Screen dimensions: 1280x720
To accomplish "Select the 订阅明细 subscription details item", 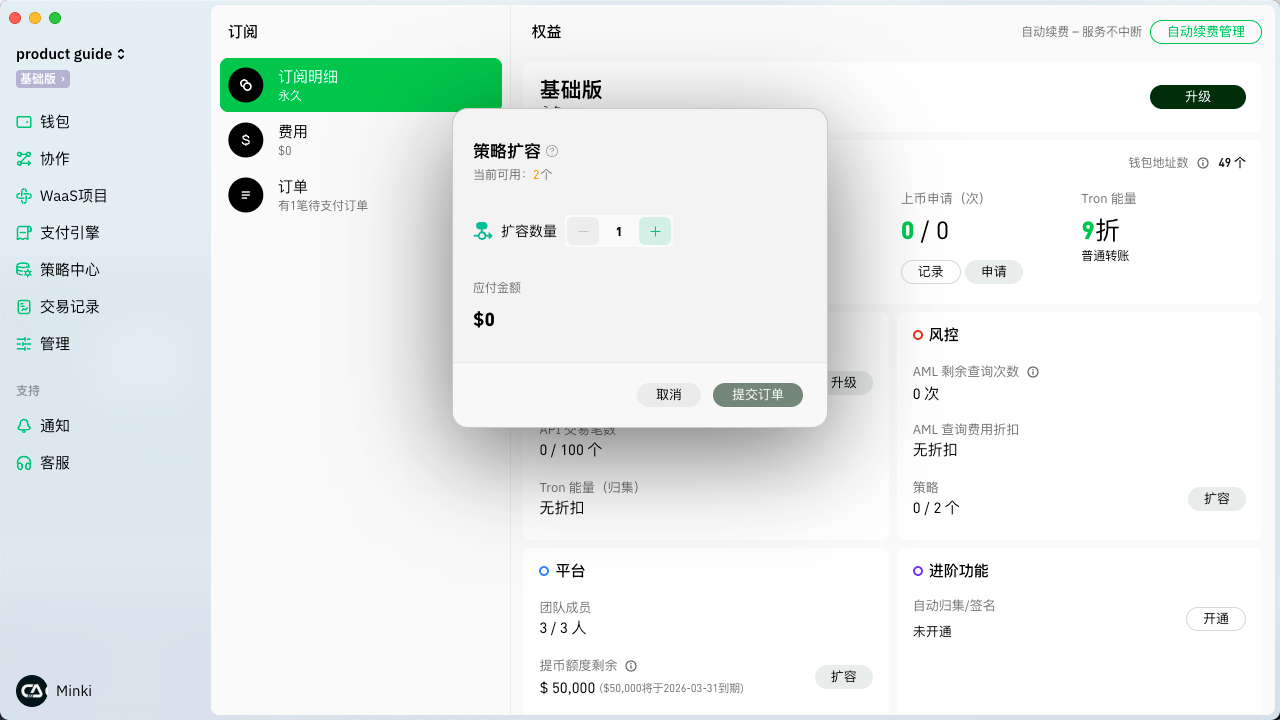I will [x=360, y=85].
